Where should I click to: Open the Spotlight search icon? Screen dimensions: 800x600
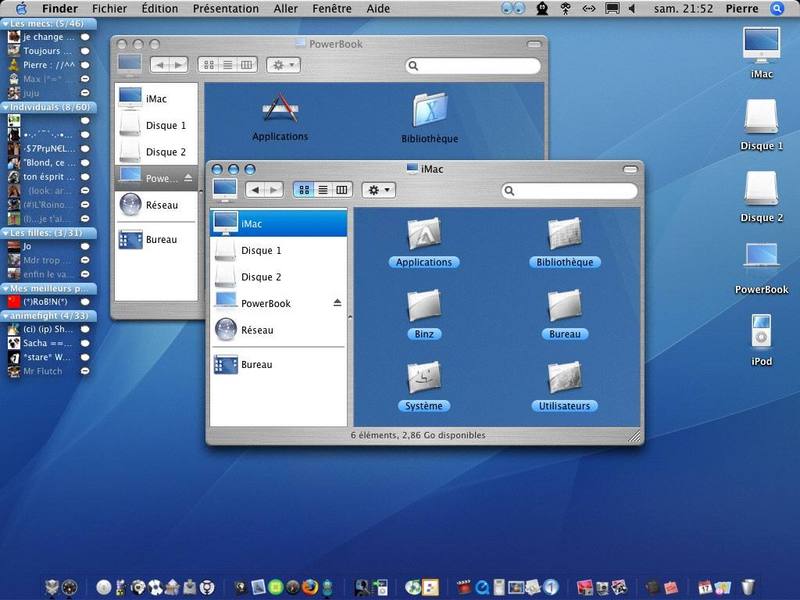click(x=777, y=9)
